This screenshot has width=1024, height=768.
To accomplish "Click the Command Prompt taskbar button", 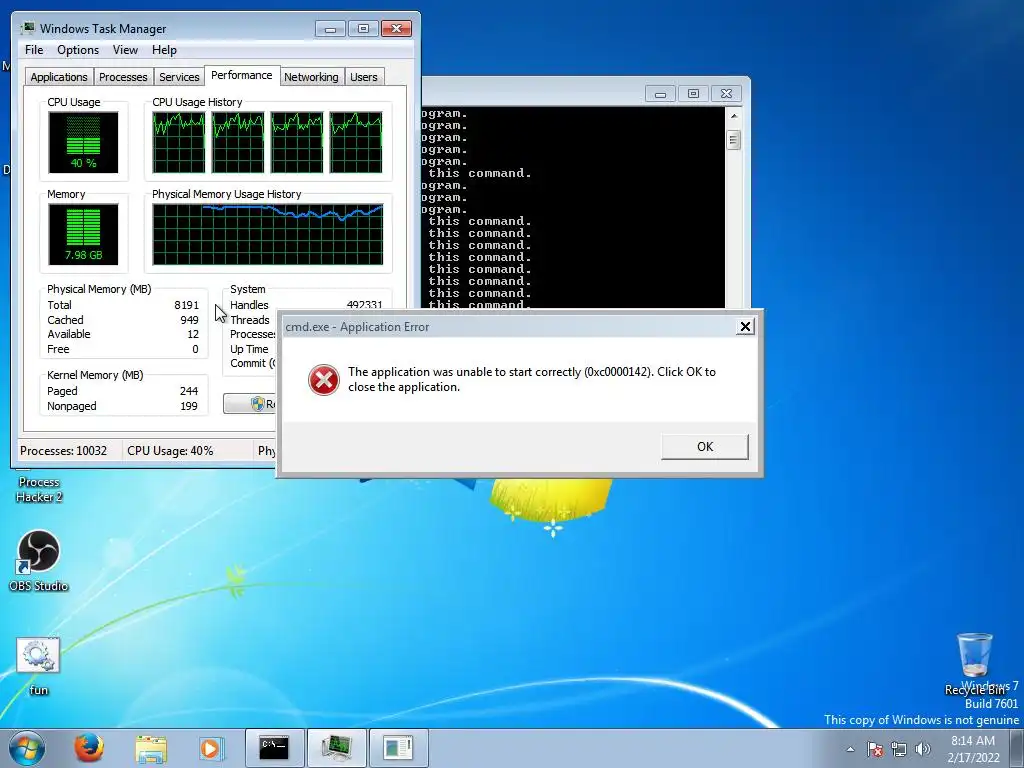I will (x=274, y=748).
